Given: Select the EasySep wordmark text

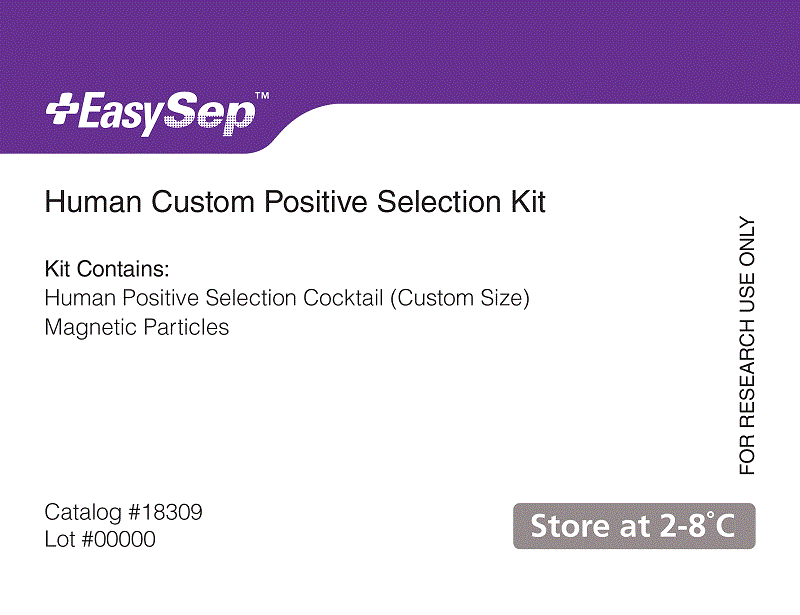Looking at the screenshot, I should click(166, 113).
